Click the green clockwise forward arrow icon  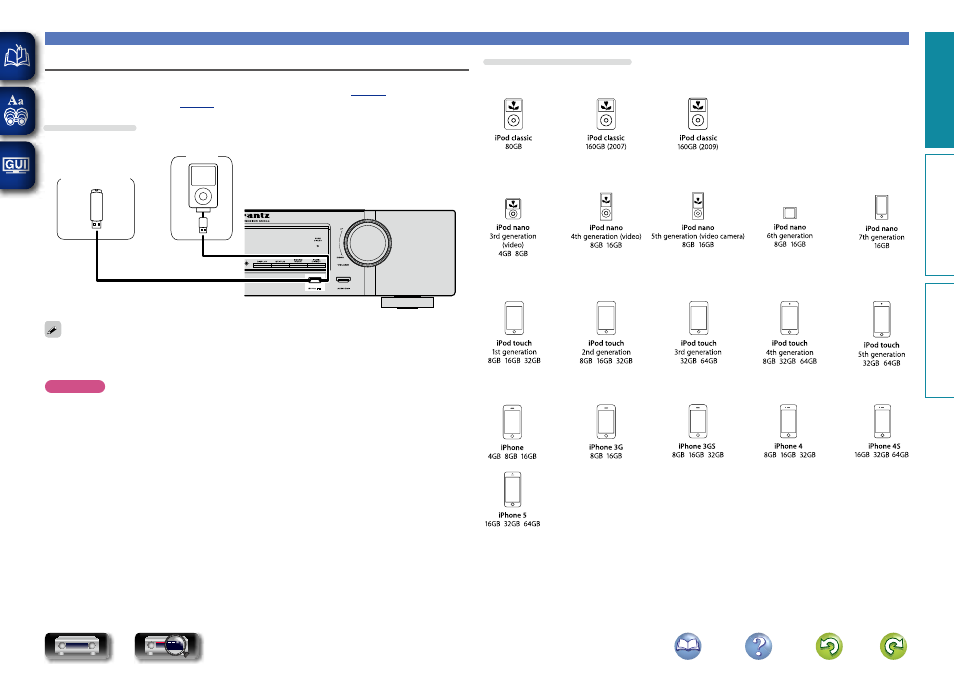(893, 646)
